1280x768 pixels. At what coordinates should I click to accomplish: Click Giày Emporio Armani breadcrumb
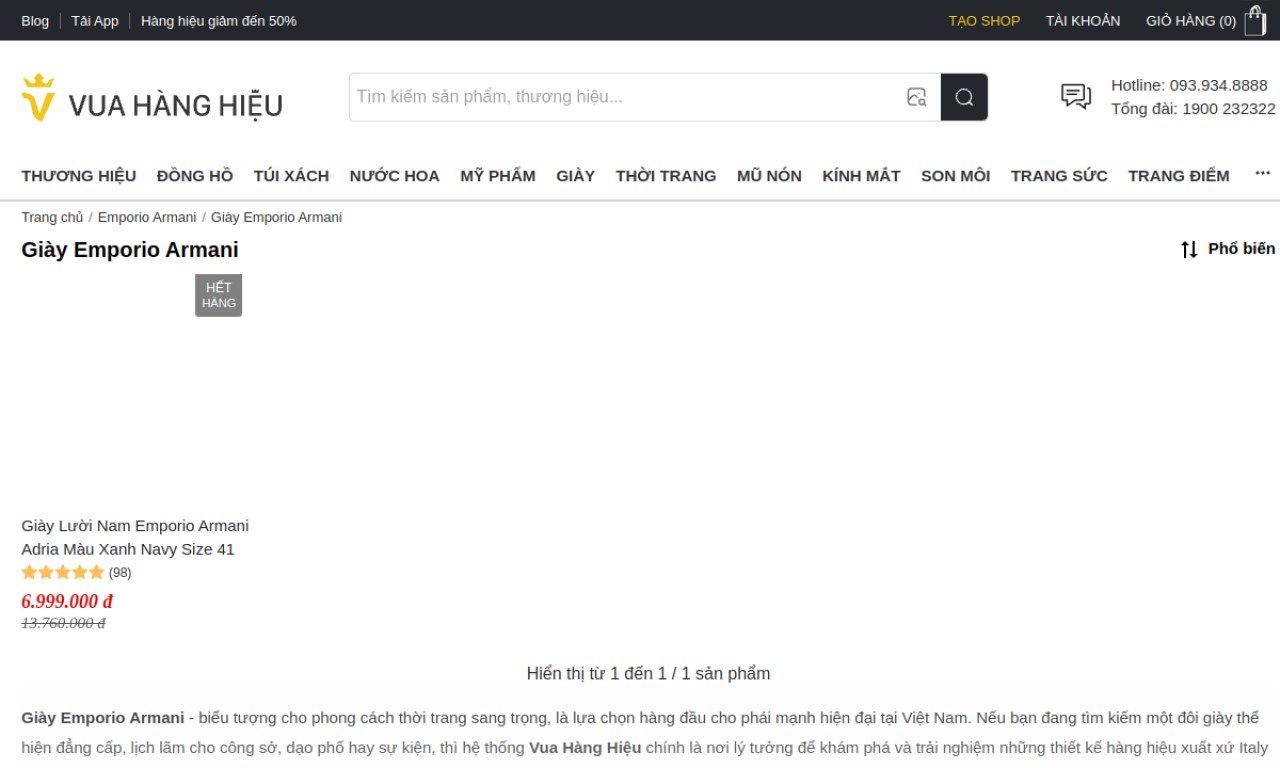276,217
